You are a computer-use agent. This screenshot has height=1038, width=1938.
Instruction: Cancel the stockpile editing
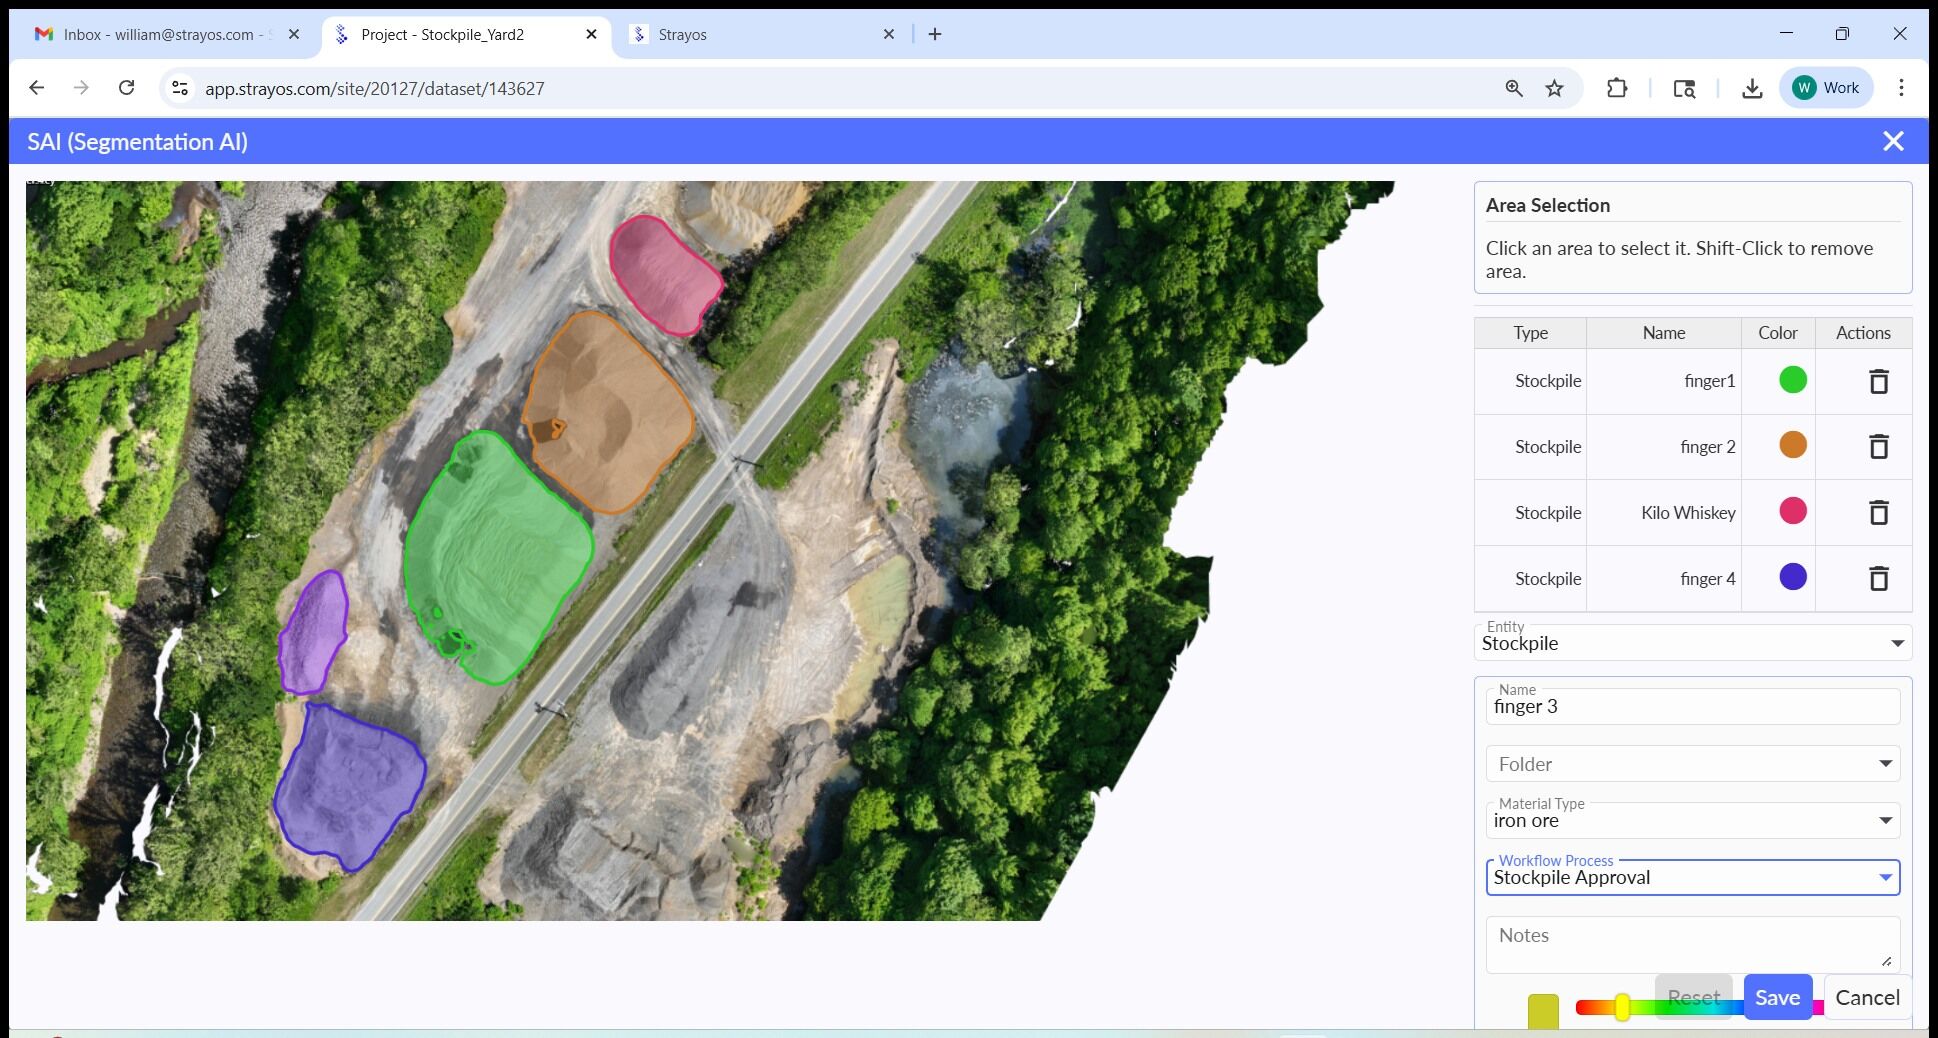point(1867,997)
